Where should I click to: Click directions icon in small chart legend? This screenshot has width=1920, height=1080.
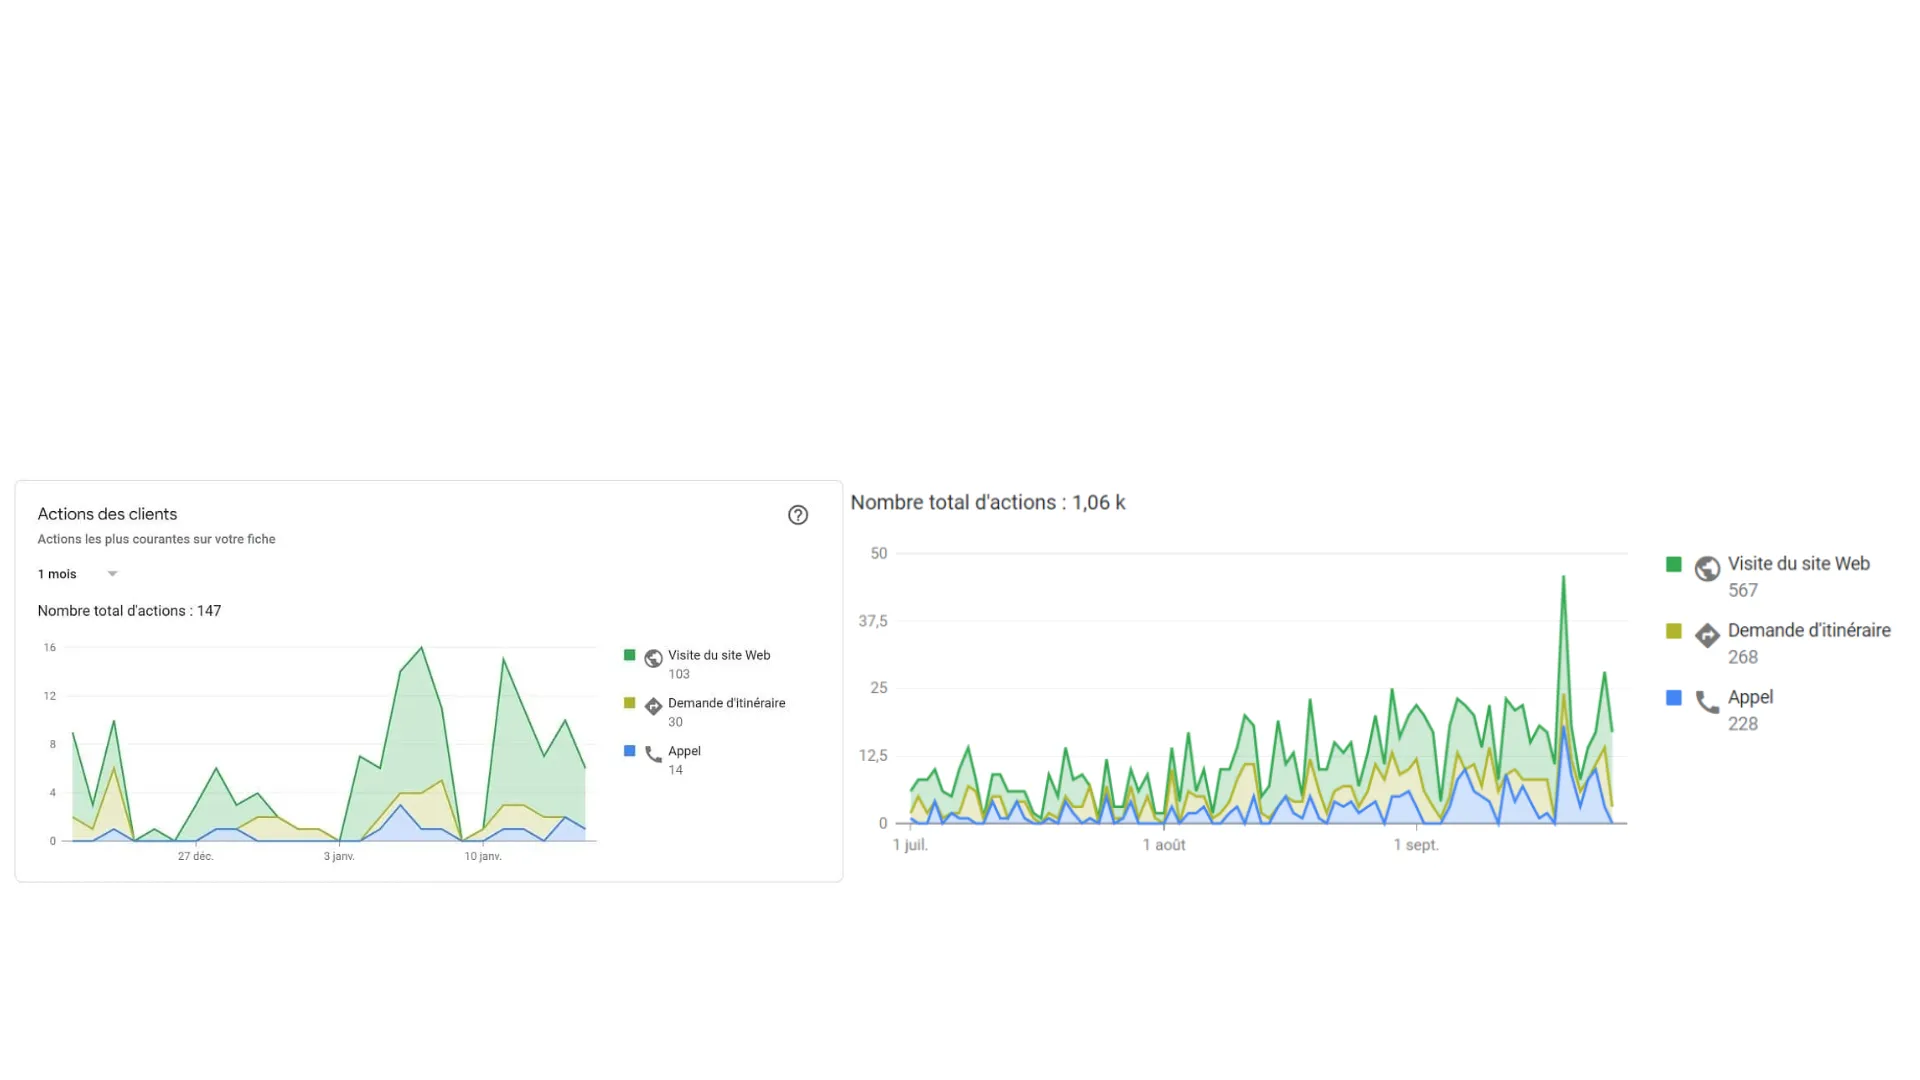pos(653,706)
